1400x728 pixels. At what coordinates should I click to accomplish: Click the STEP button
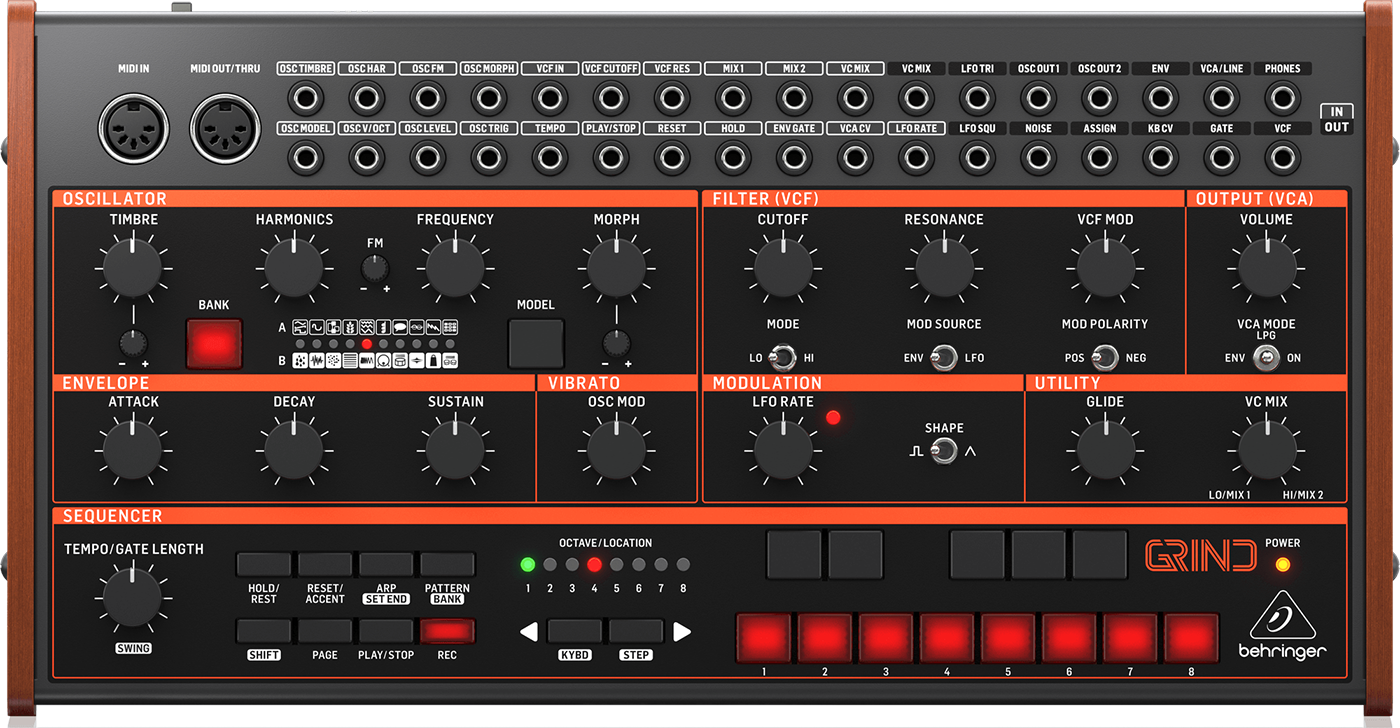pos(636,631)
